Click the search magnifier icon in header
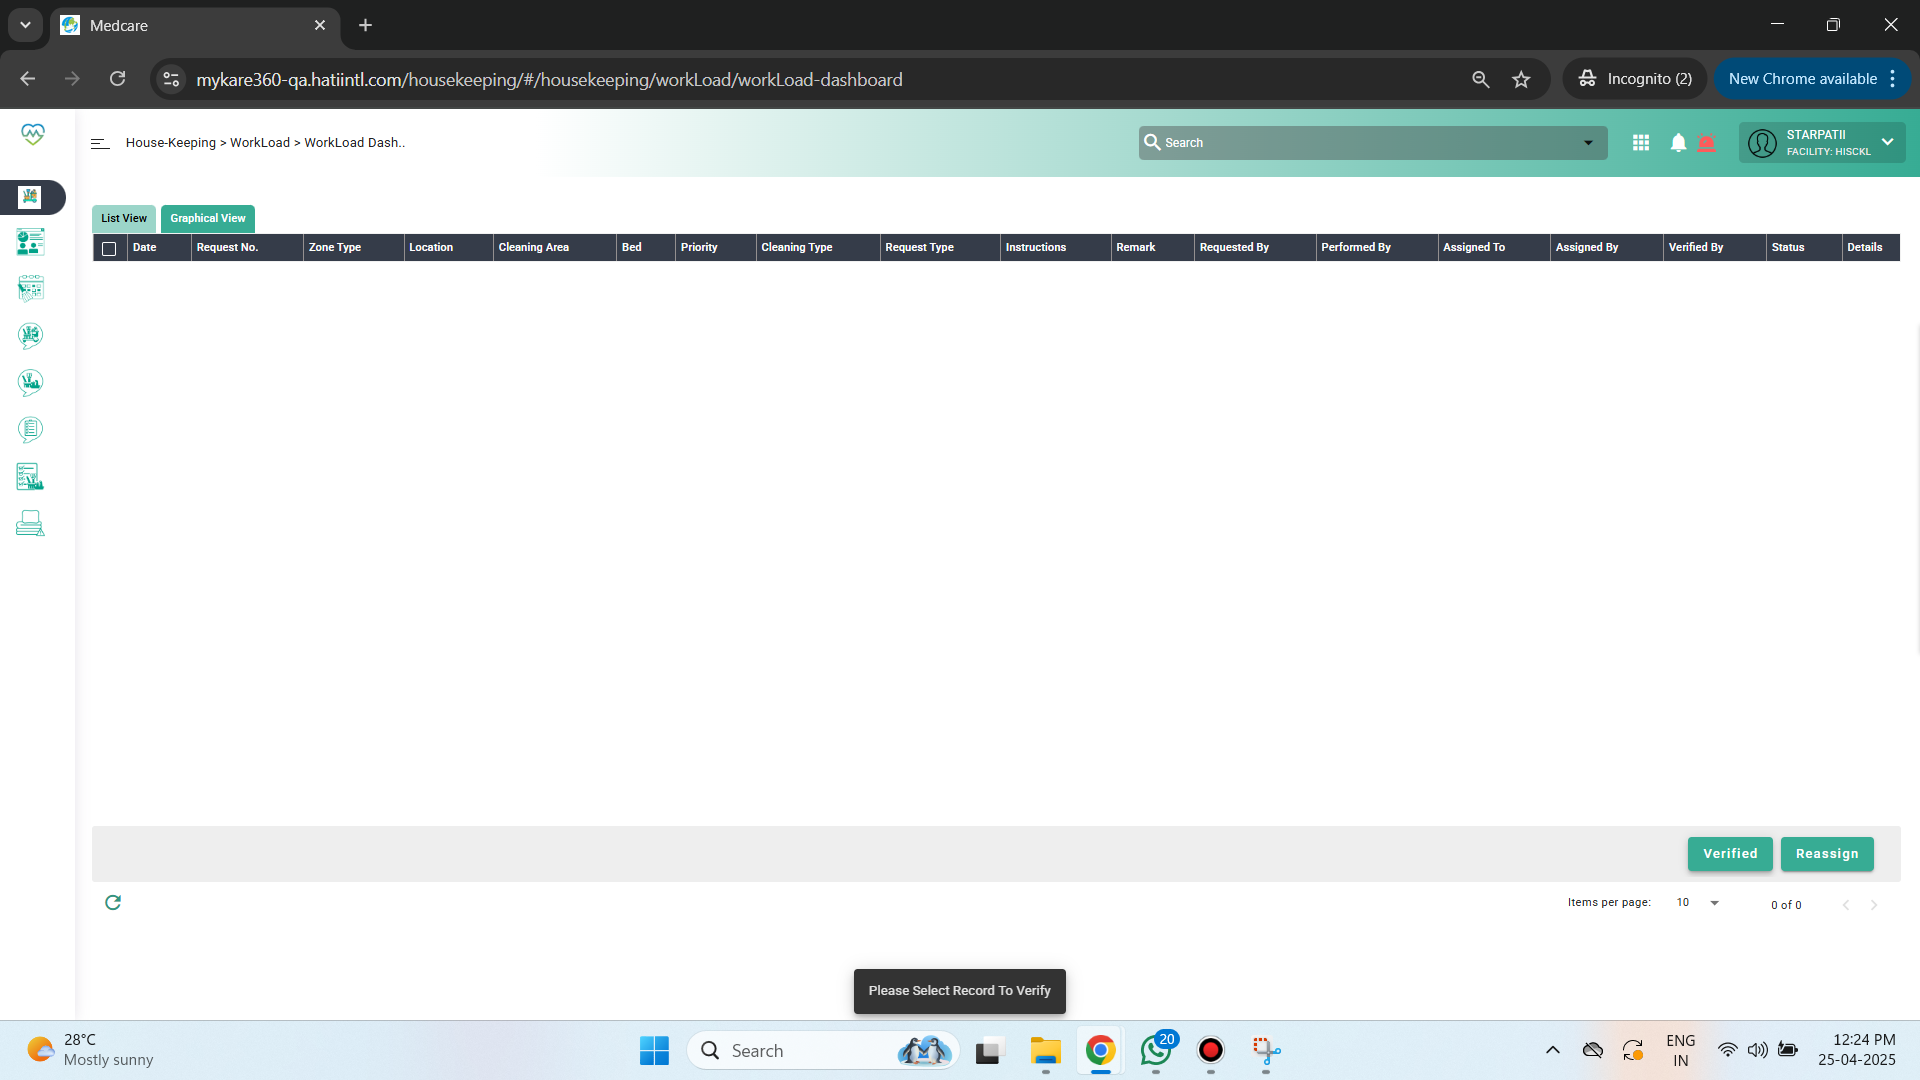 1152,142
